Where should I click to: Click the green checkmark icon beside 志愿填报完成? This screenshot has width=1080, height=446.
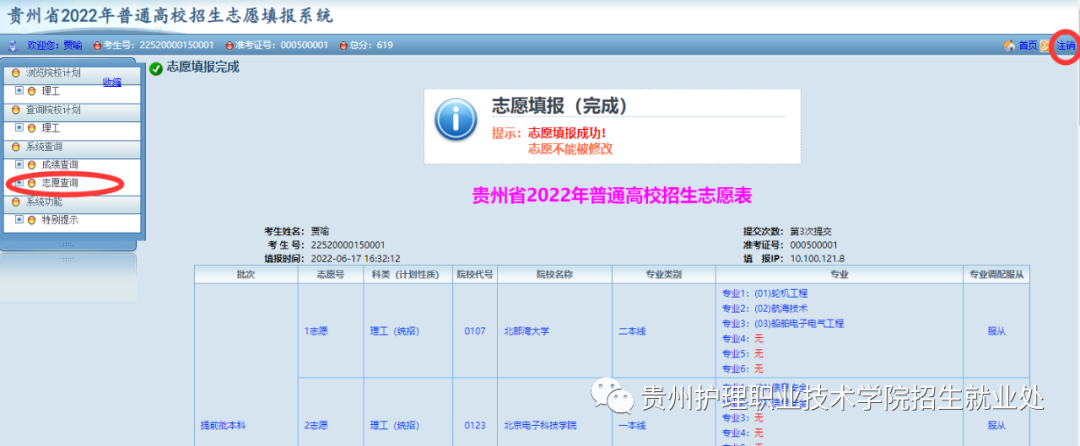pyautogui.click(x=155, y=69)
